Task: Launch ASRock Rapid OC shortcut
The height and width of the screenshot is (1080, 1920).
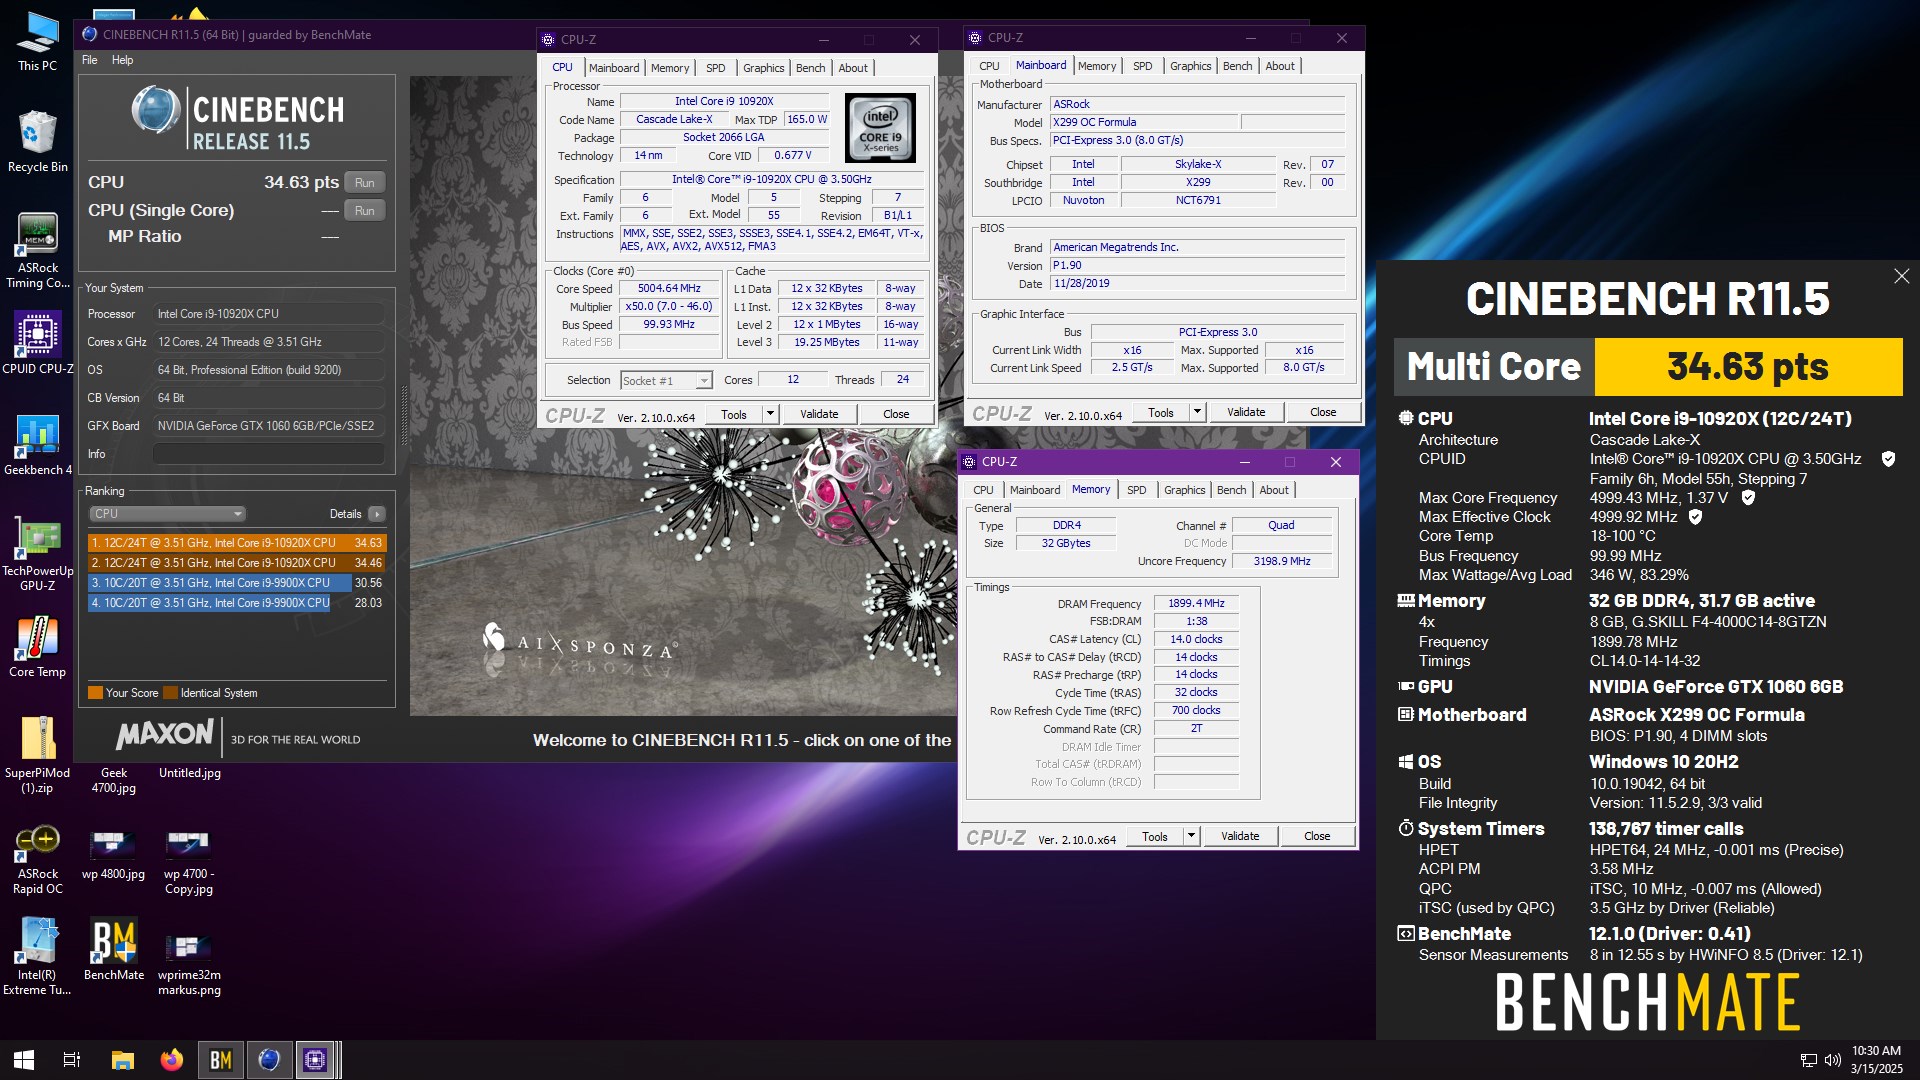Action: pyautogui.click(x=37, y=860)
